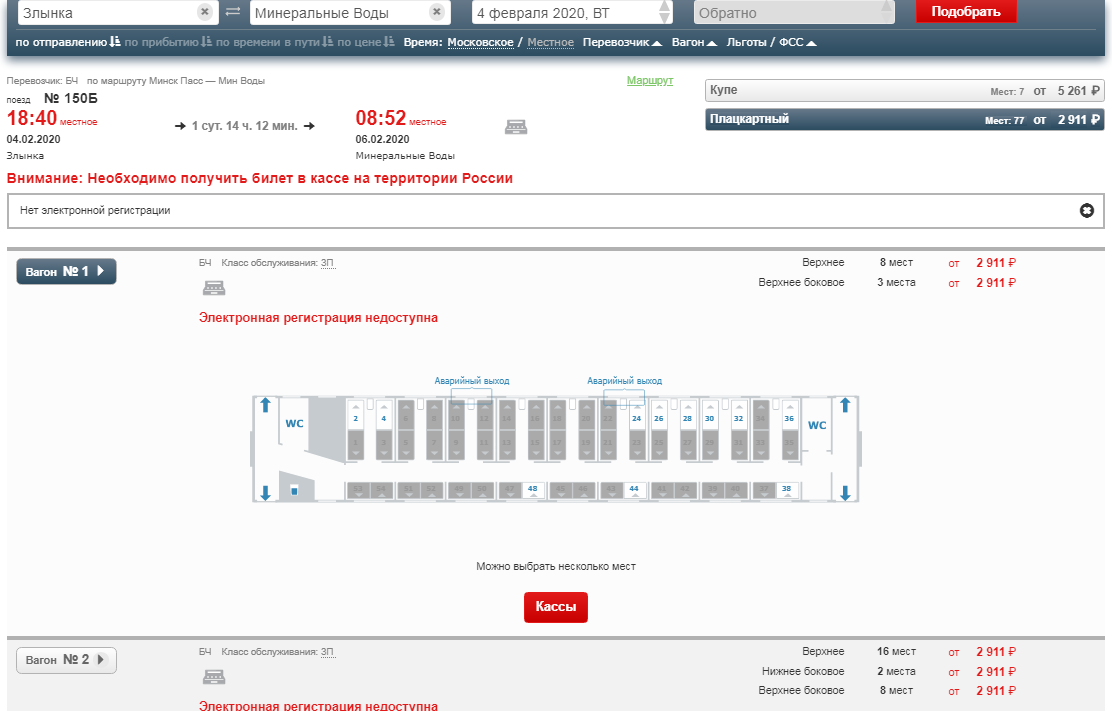Expand Льготы / ФСС options
Image resolution: width=1112 pixels, height=711 pixels.
tap(772, 42)
